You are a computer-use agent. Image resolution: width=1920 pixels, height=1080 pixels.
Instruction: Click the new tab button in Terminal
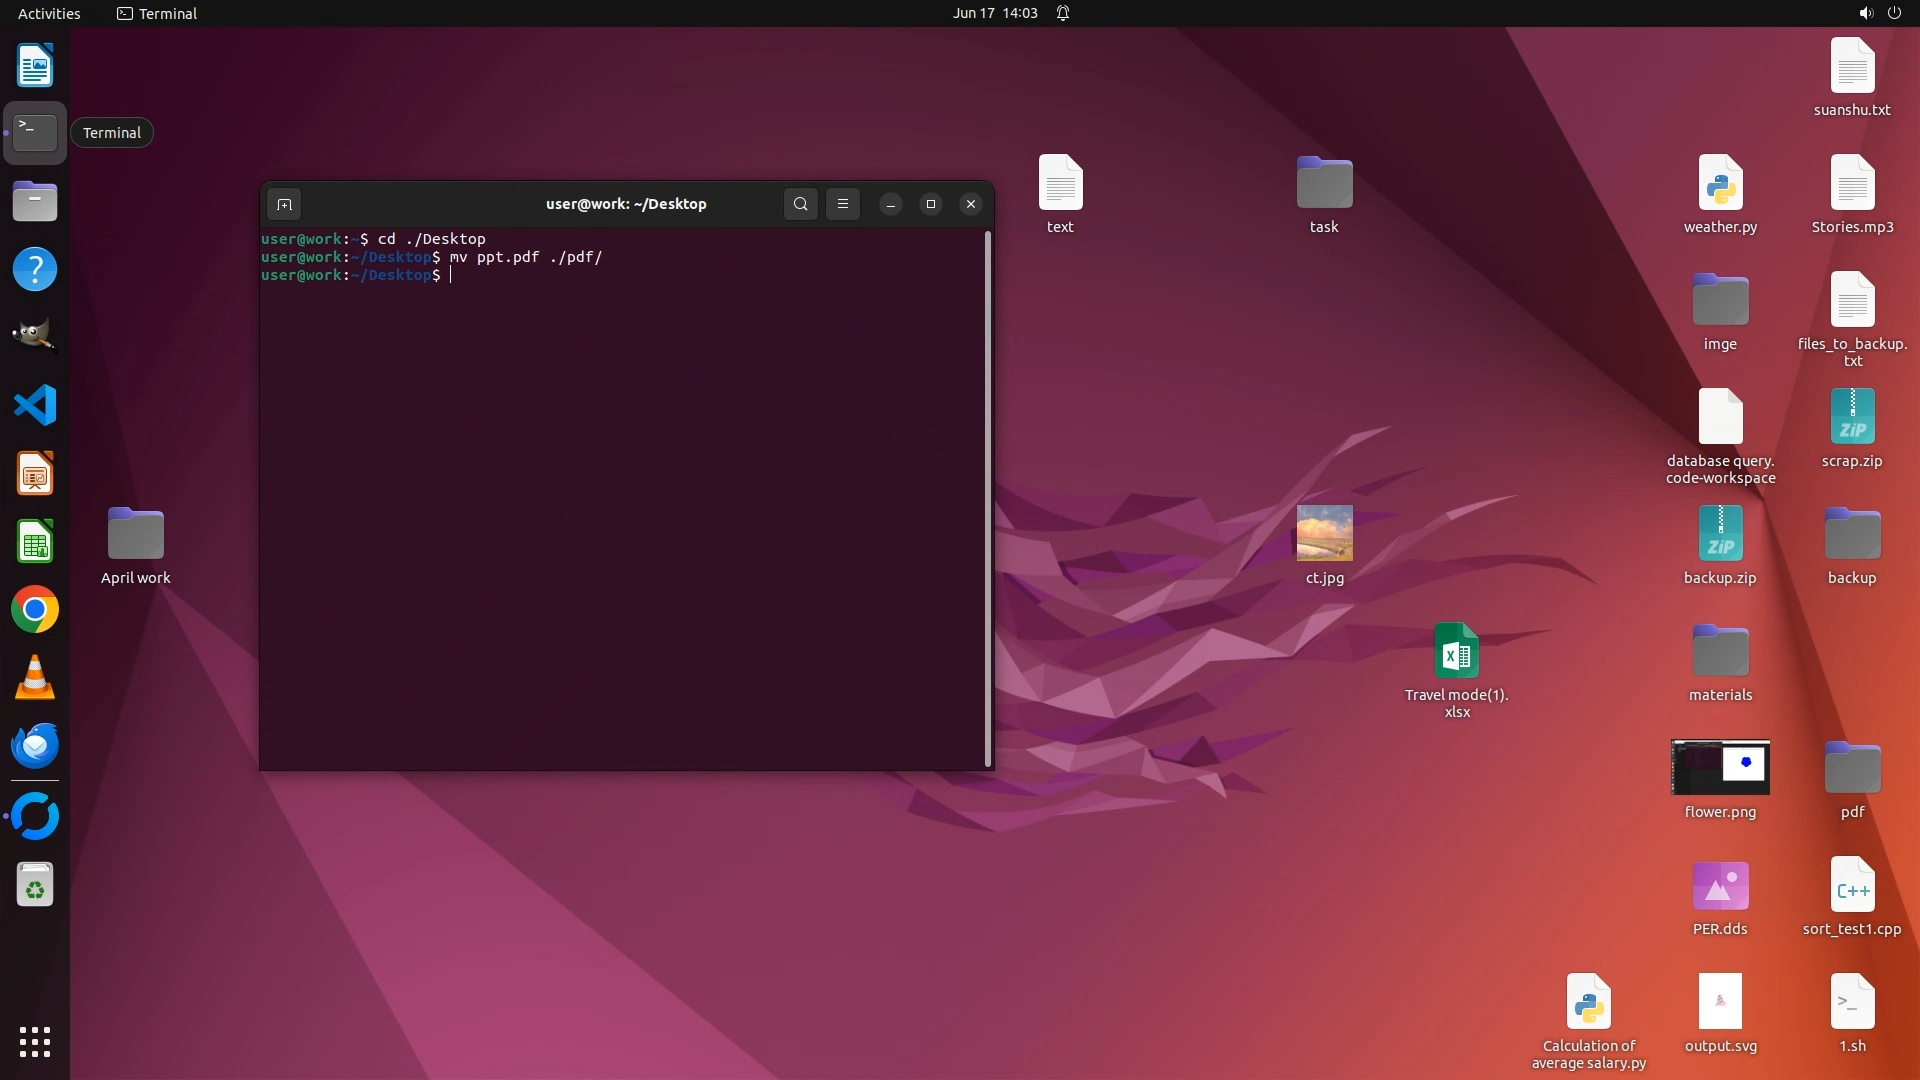(x=284, y=204)
